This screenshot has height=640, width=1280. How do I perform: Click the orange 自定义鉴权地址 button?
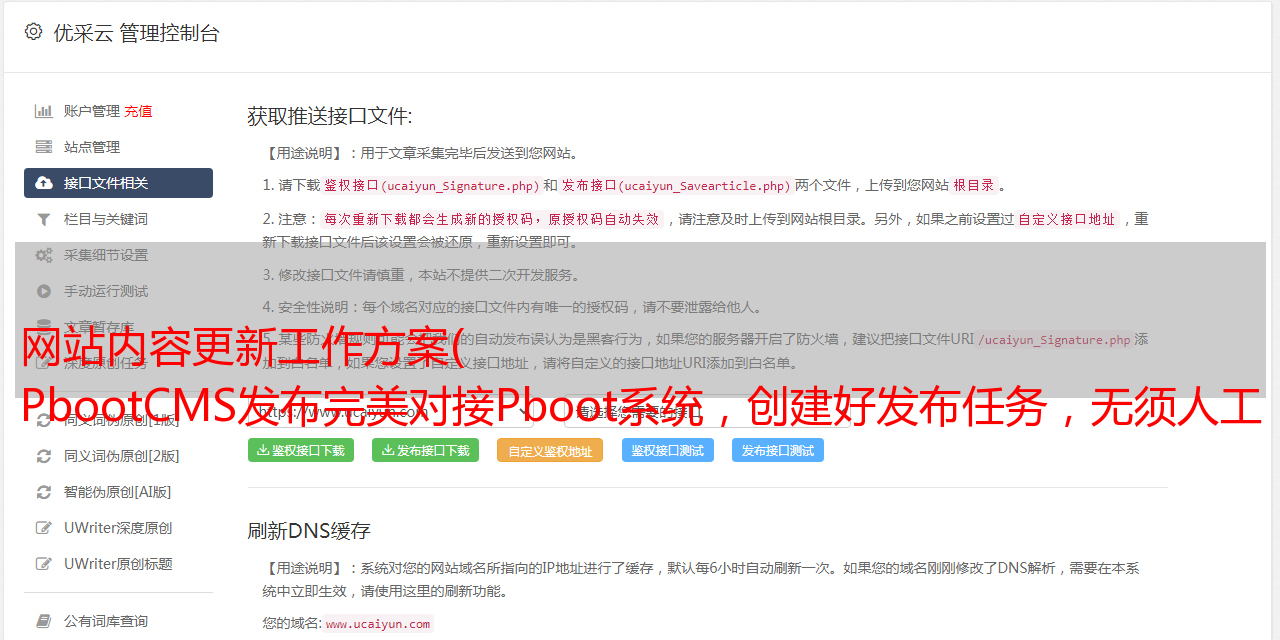(x=550, y=450)
